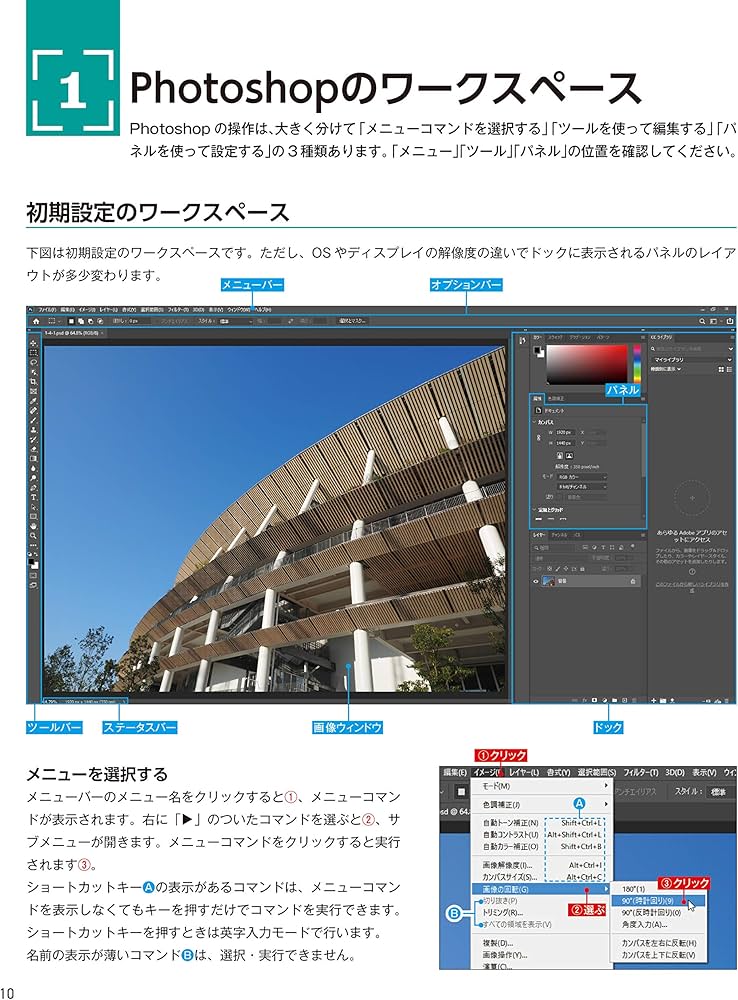
Task: Select the Eyedropper tool
Action: click(x=33, y=401)
